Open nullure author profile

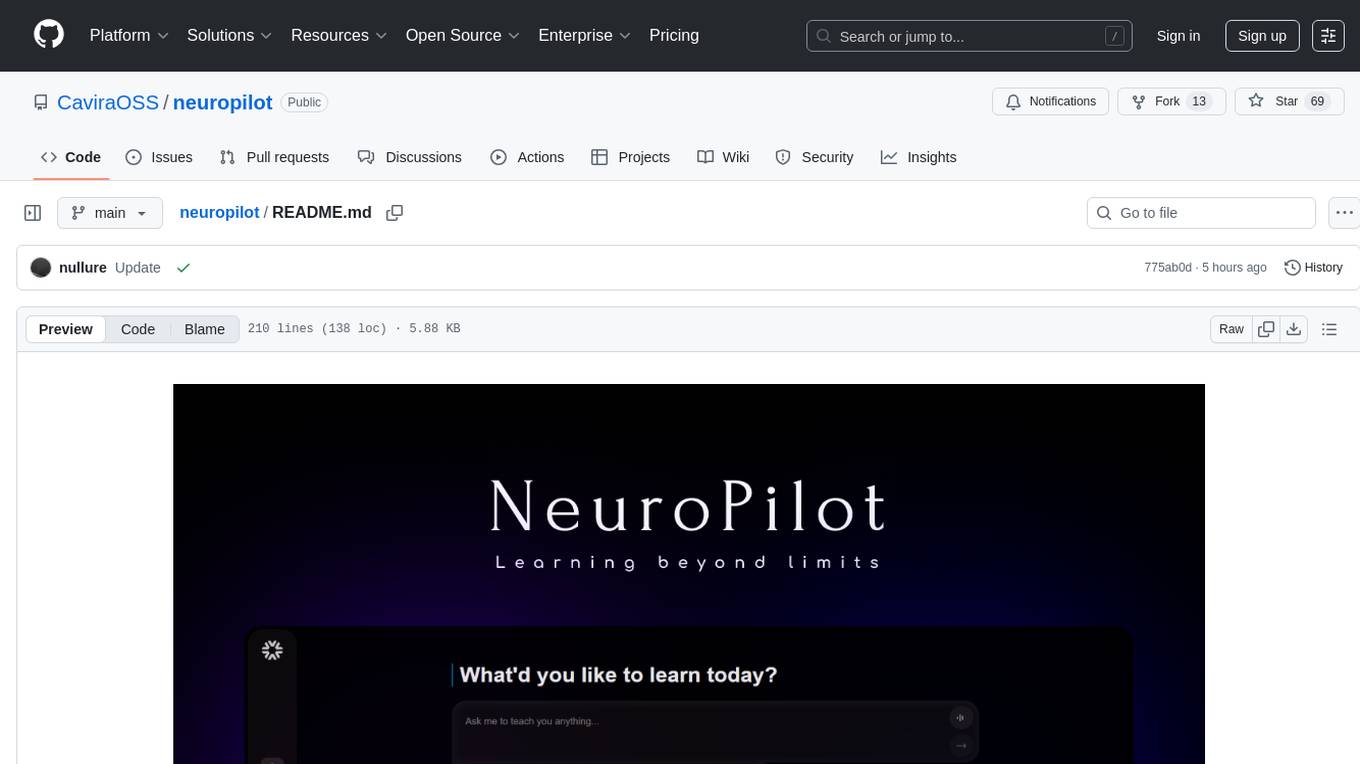click(x=83, y=268)
